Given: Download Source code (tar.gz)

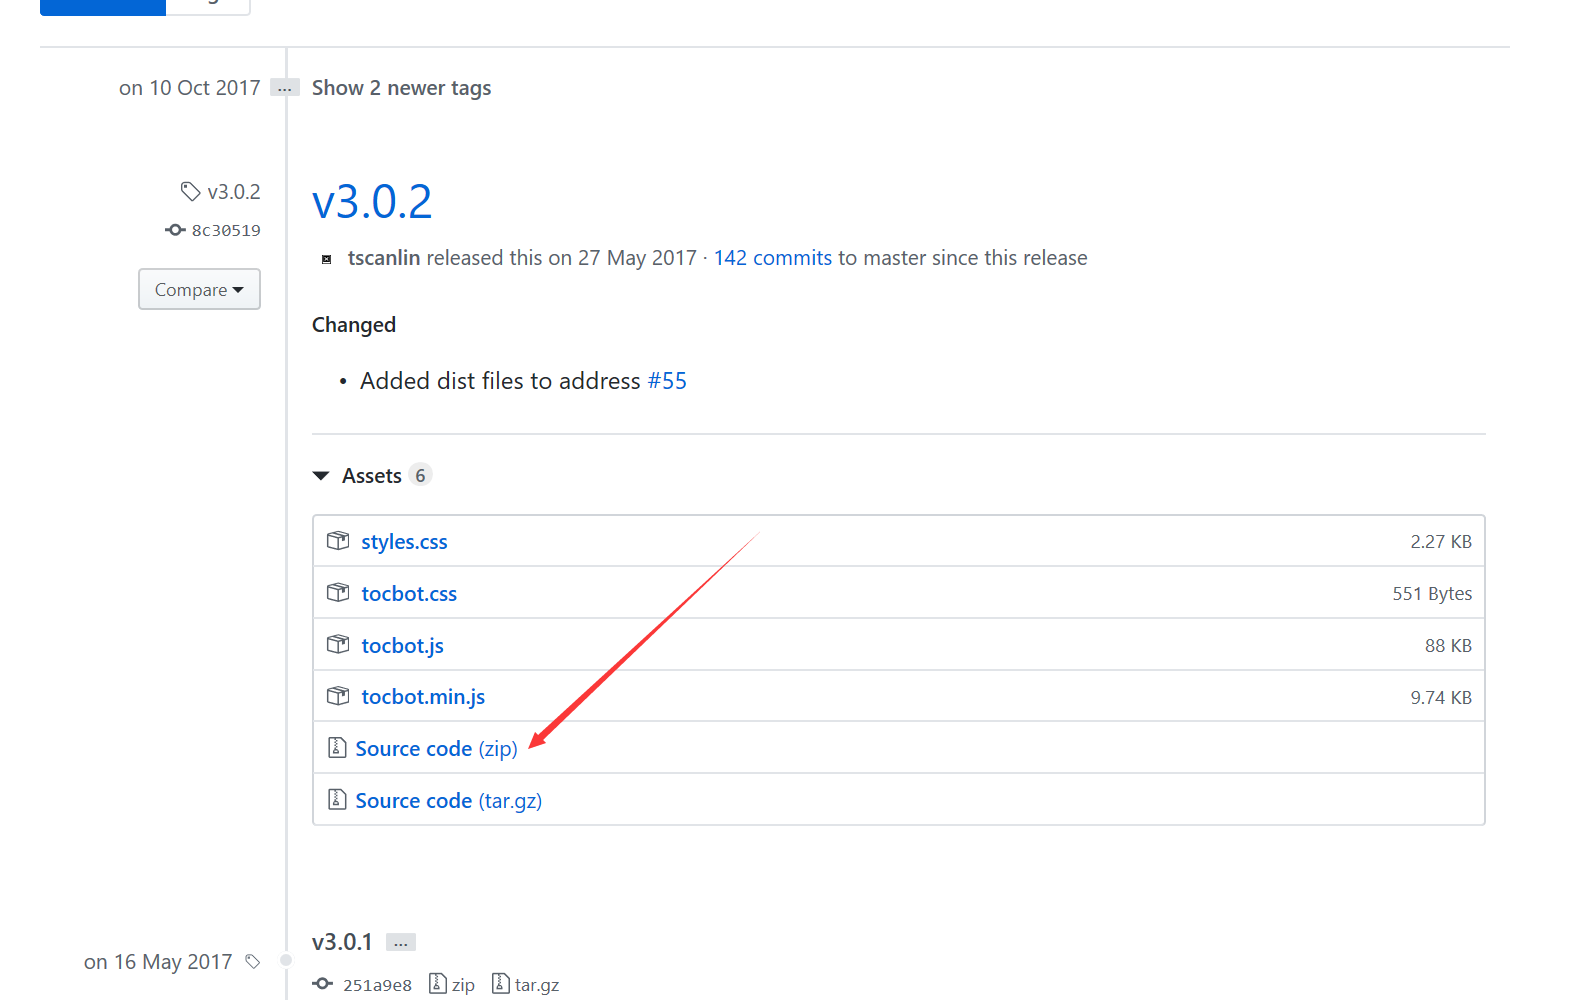Looking at the screenshot, I should click(449, 800).
